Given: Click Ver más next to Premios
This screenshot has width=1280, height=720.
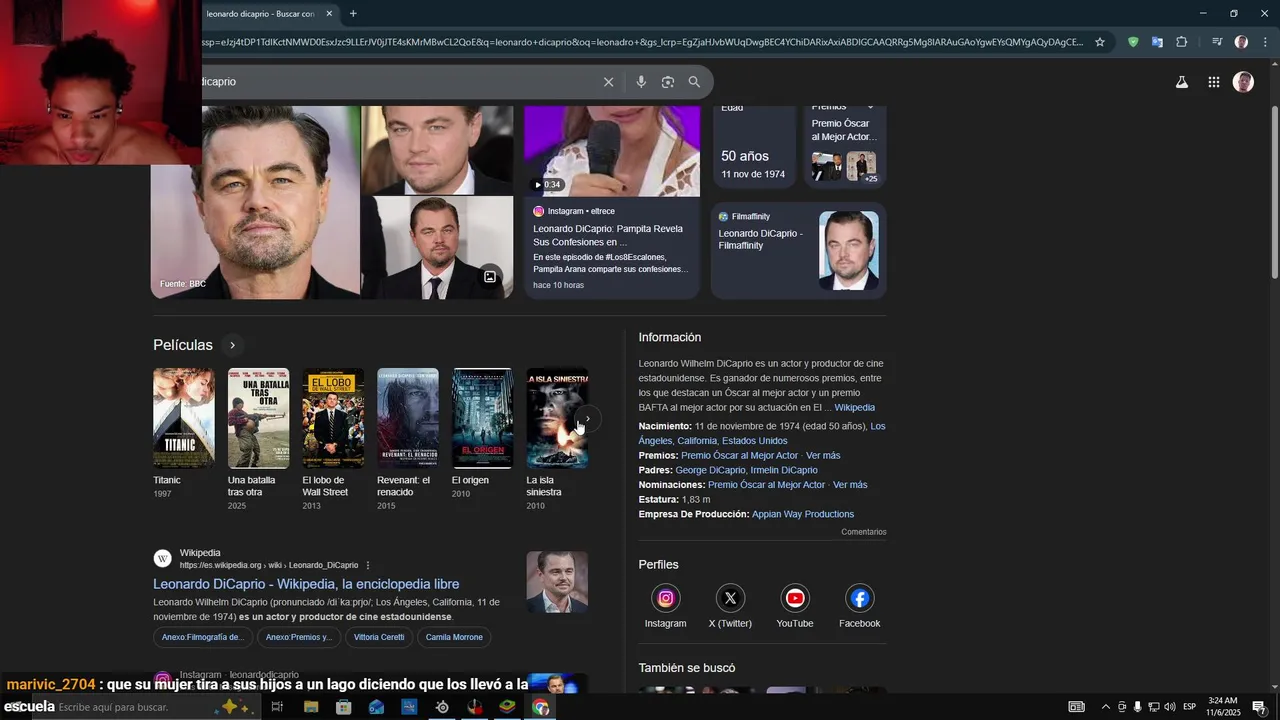Looking at the screenshot, I should (823, 455).
